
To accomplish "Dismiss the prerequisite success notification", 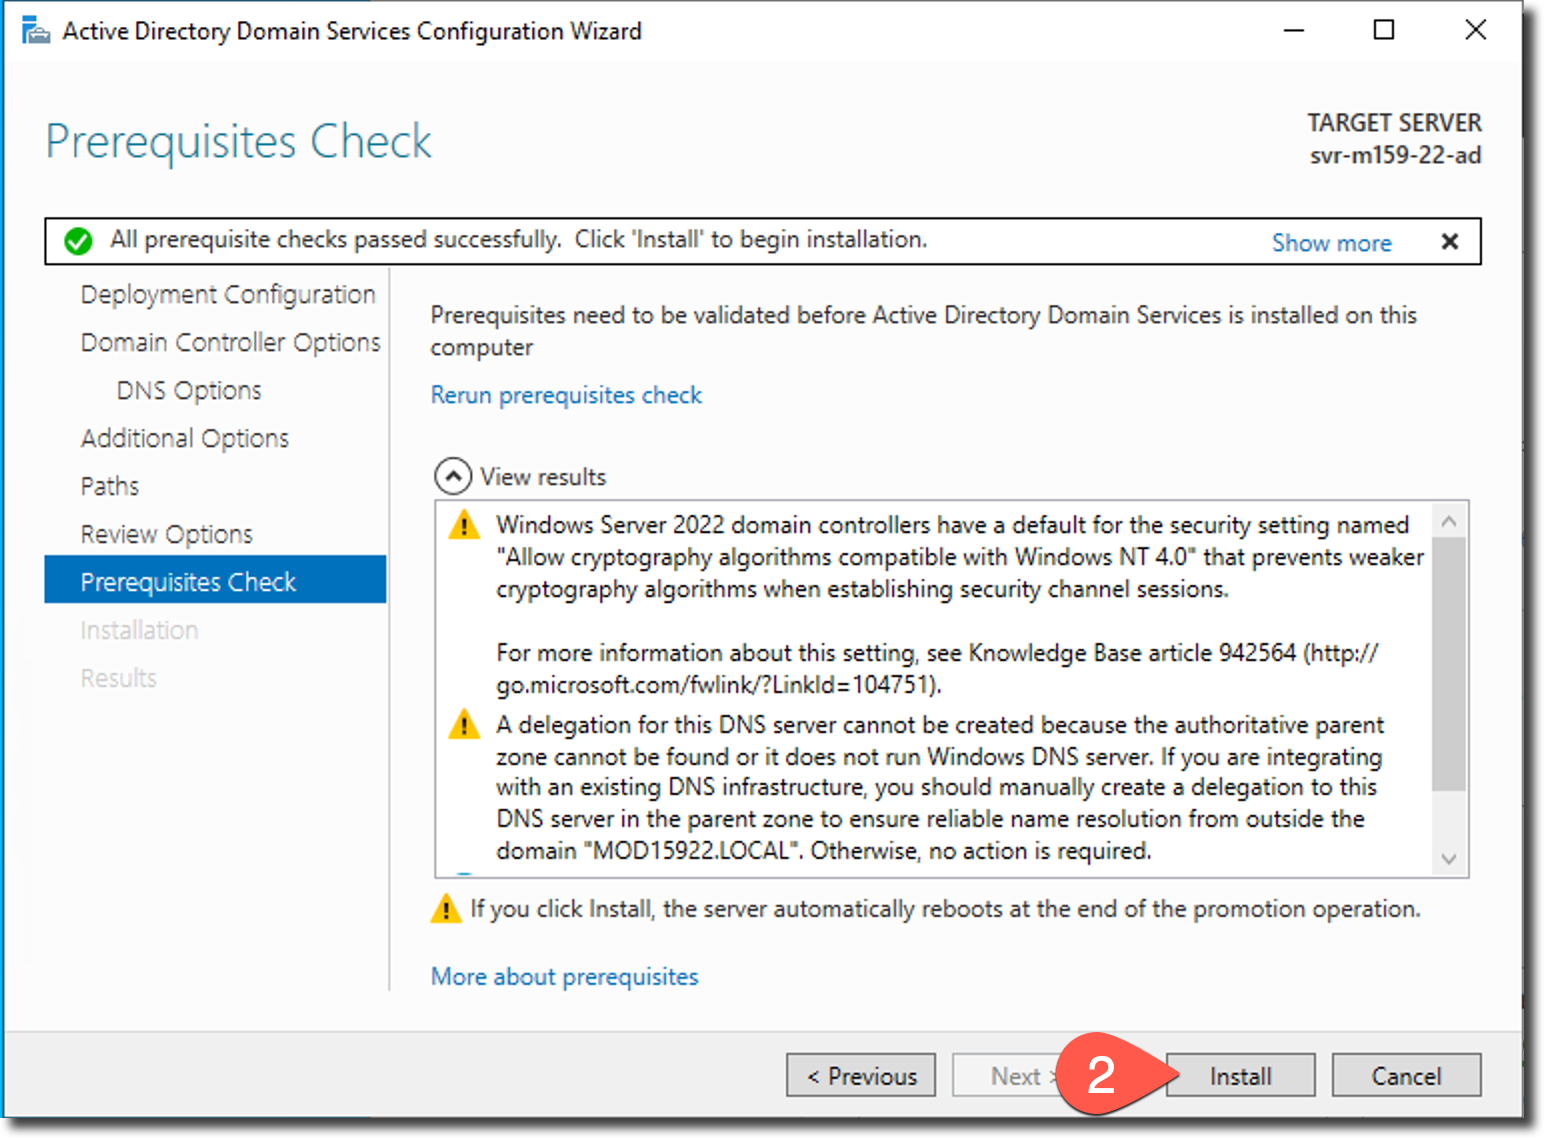I will point(1449,241).
